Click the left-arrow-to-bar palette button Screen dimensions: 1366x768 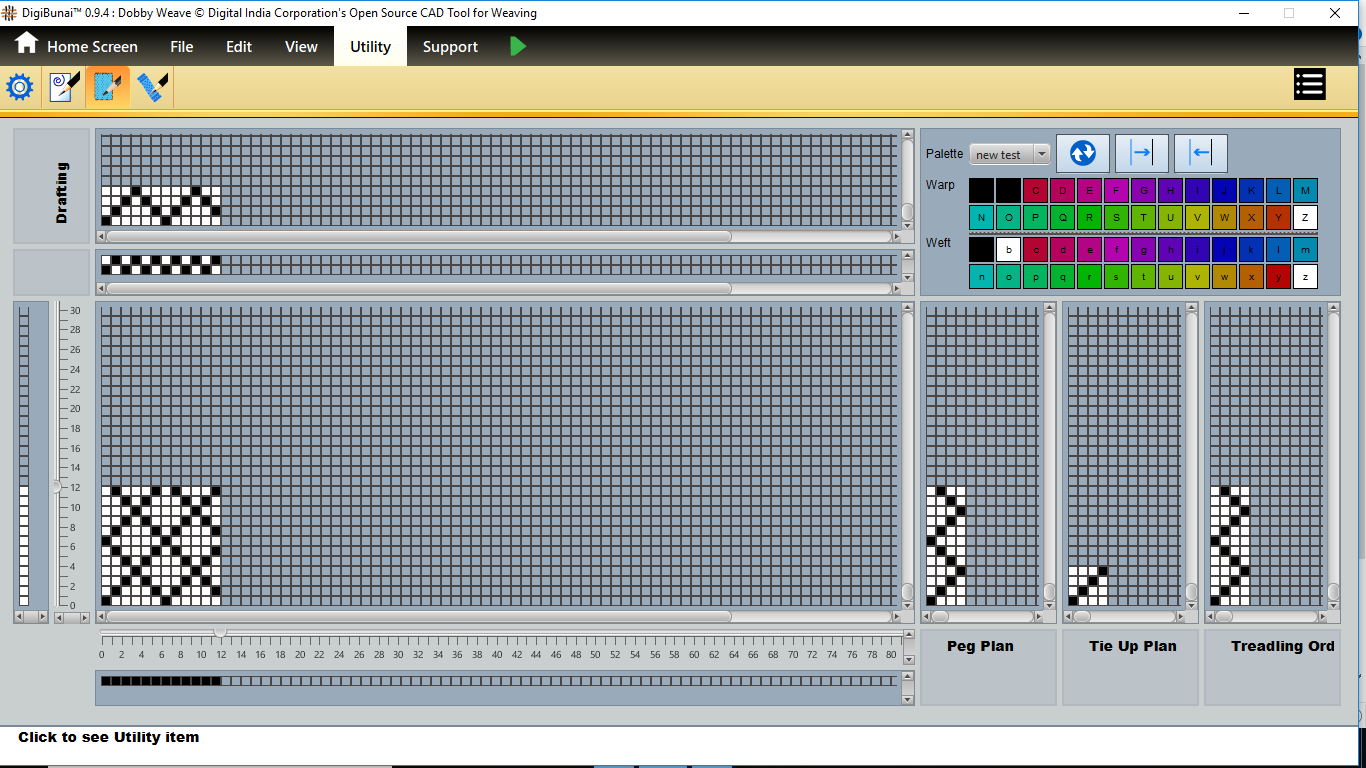click(1200, 153)
